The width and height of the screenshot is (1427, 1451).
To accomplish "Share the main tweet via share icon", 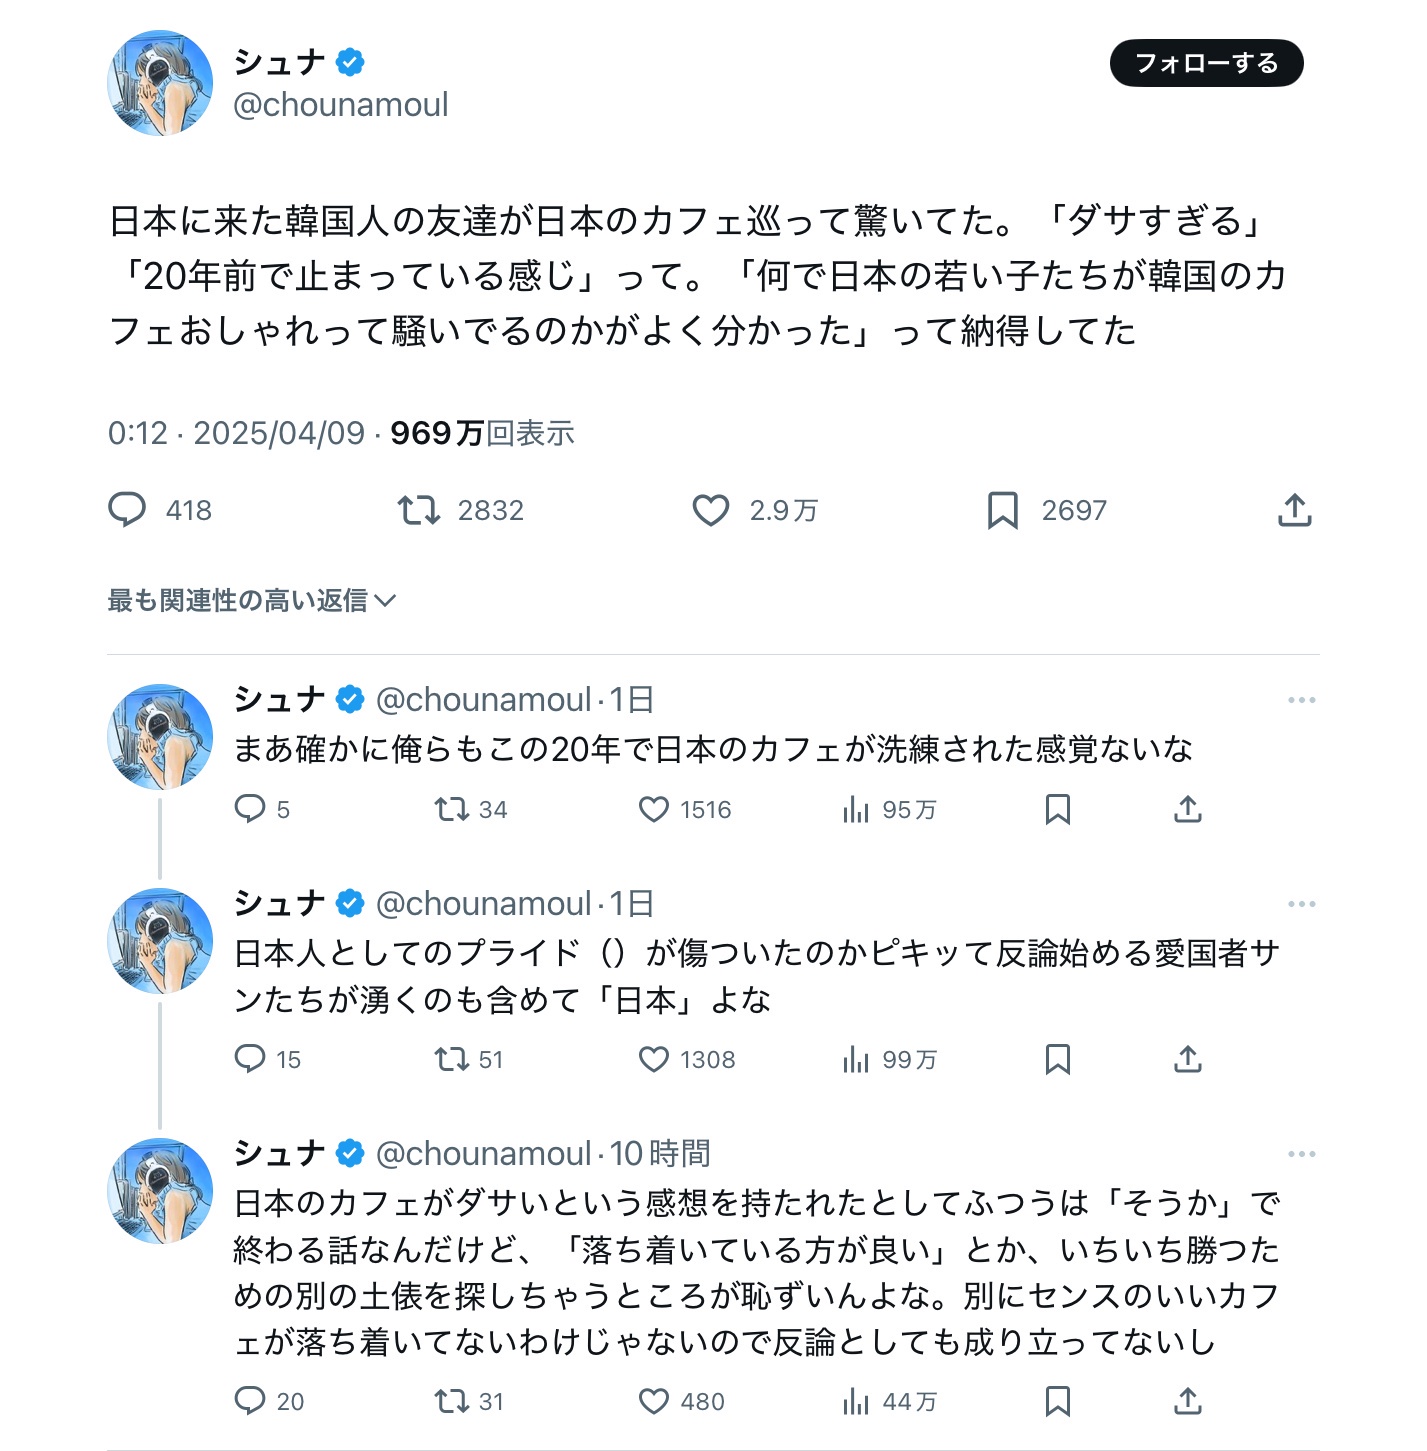I will pyautogui.click(x=1294, y=510).
